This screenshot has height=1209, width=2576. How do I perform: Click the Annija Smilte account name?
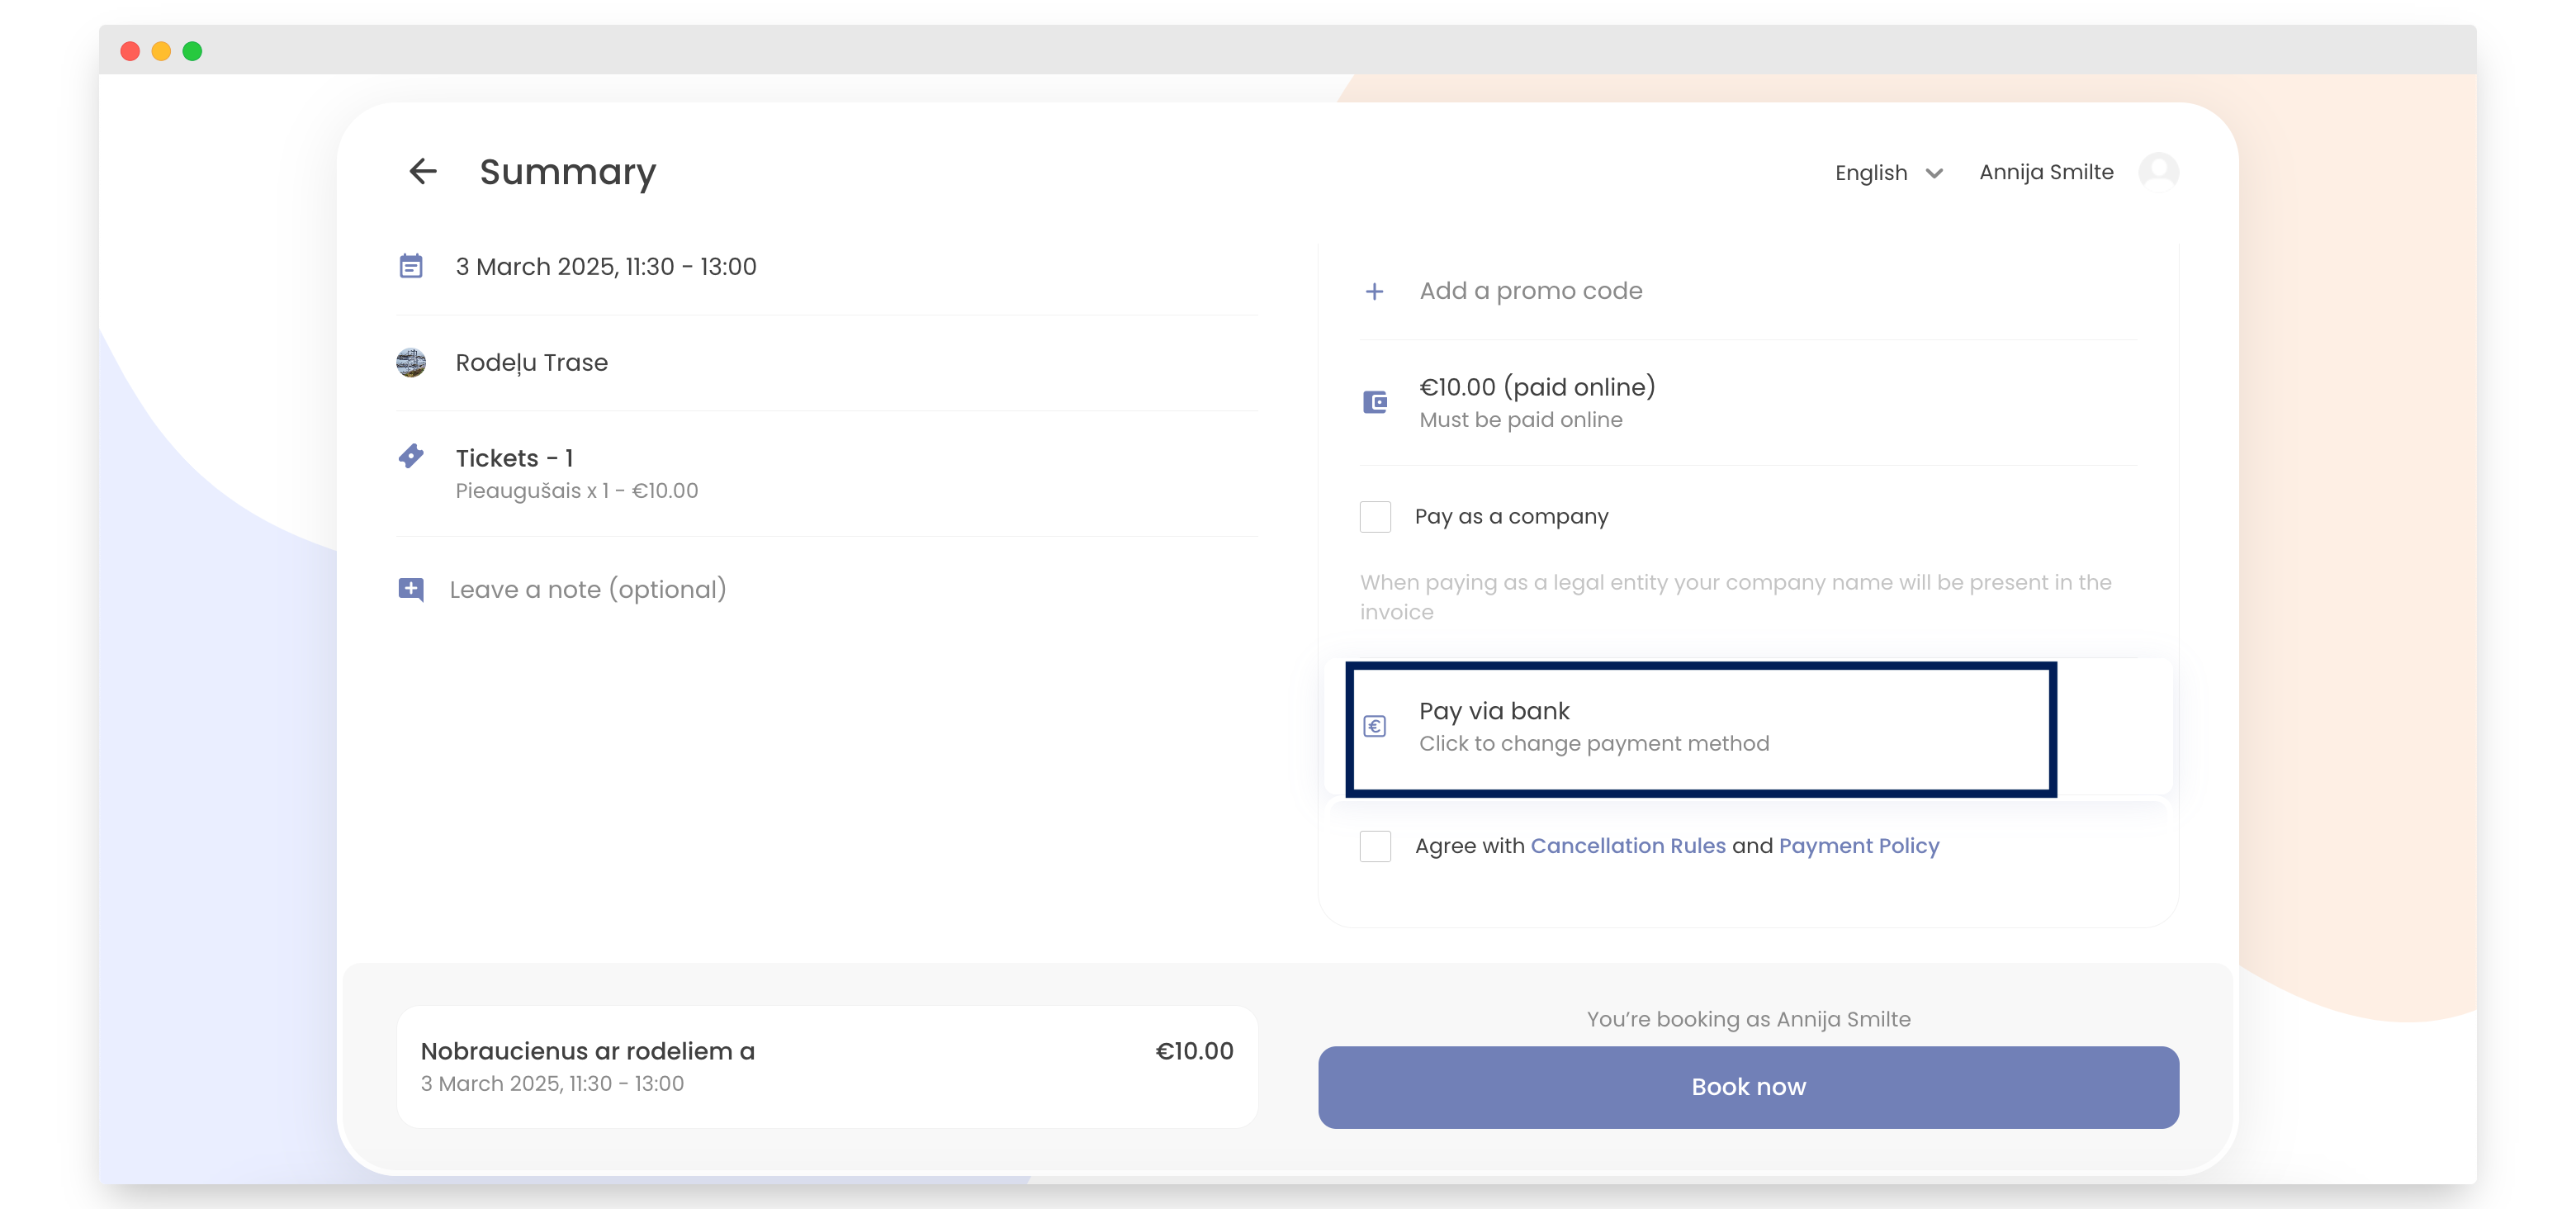point(2044,171)
